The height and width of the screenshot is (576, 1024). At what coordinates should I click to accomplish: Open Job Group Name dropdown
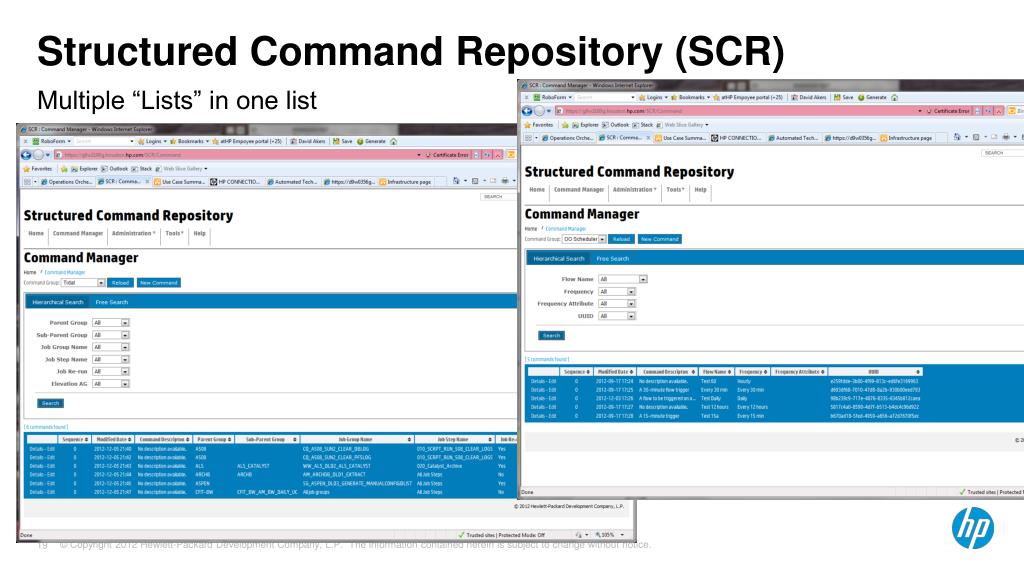pyautogui.click(x=110, y=347)
